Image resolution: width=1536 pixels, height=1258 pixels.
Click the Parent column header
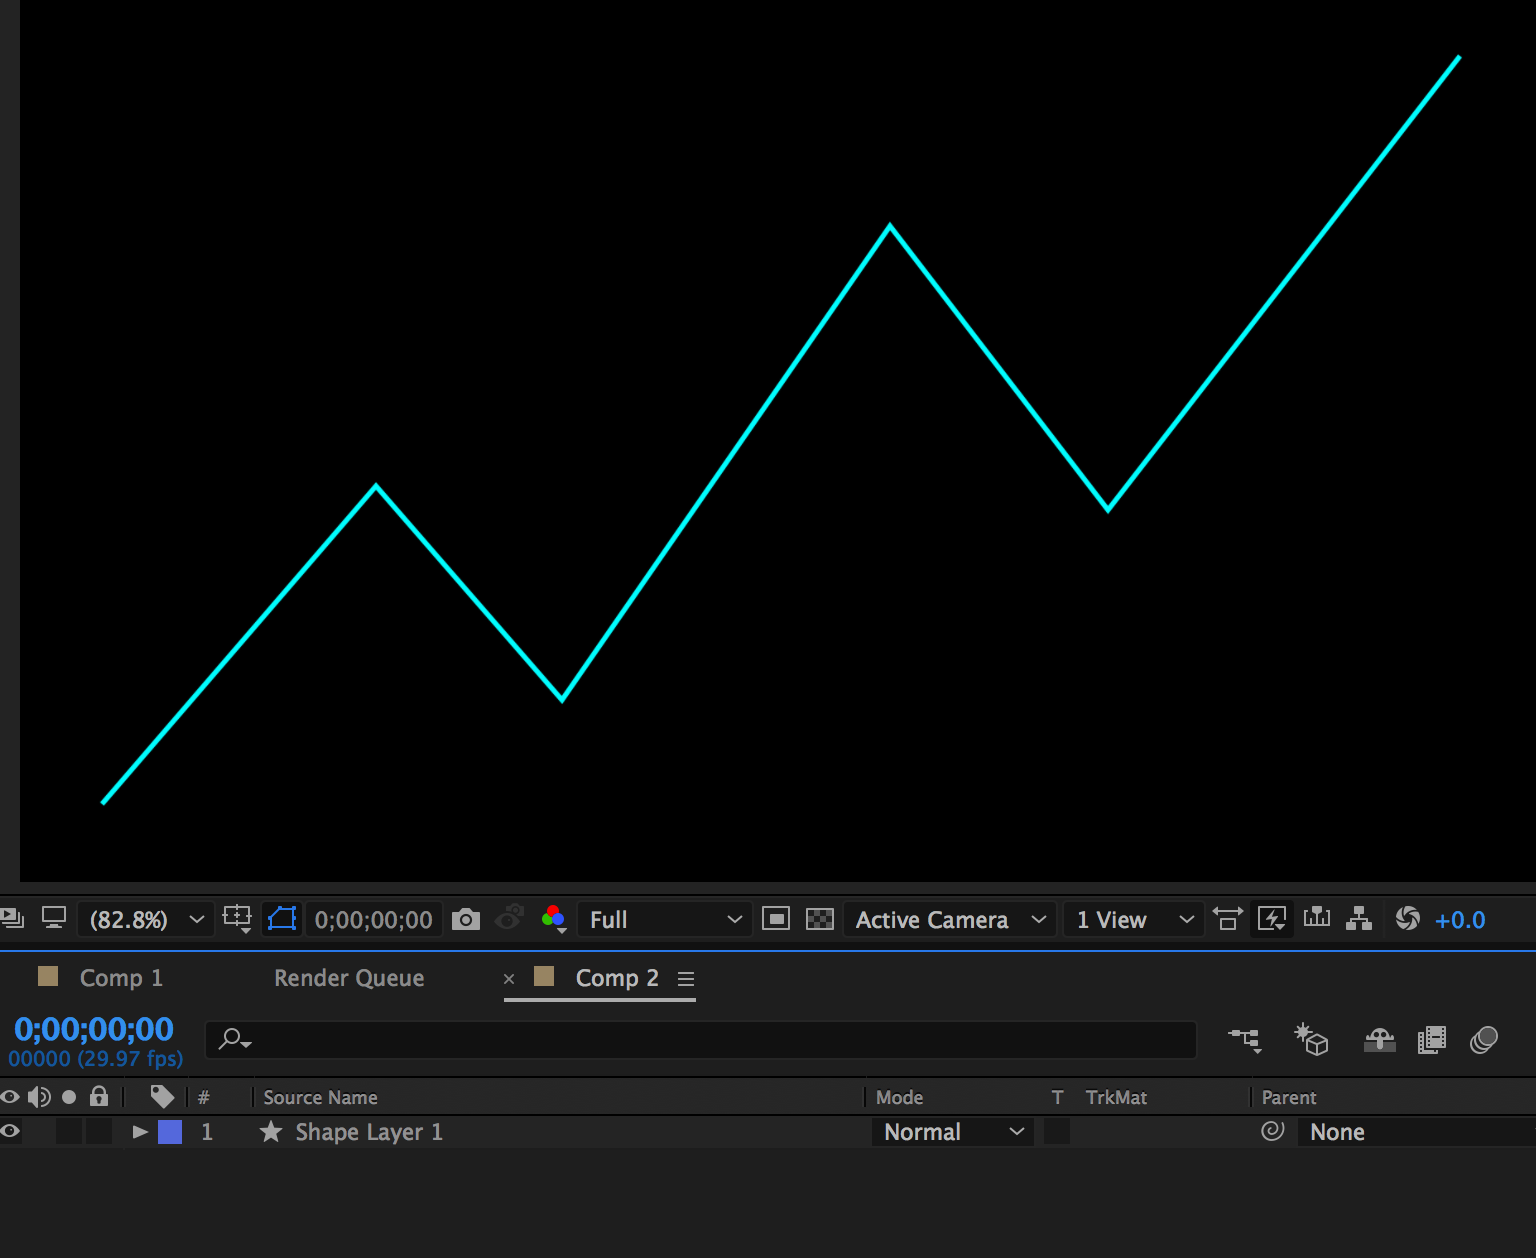tap(1289, 1097)
